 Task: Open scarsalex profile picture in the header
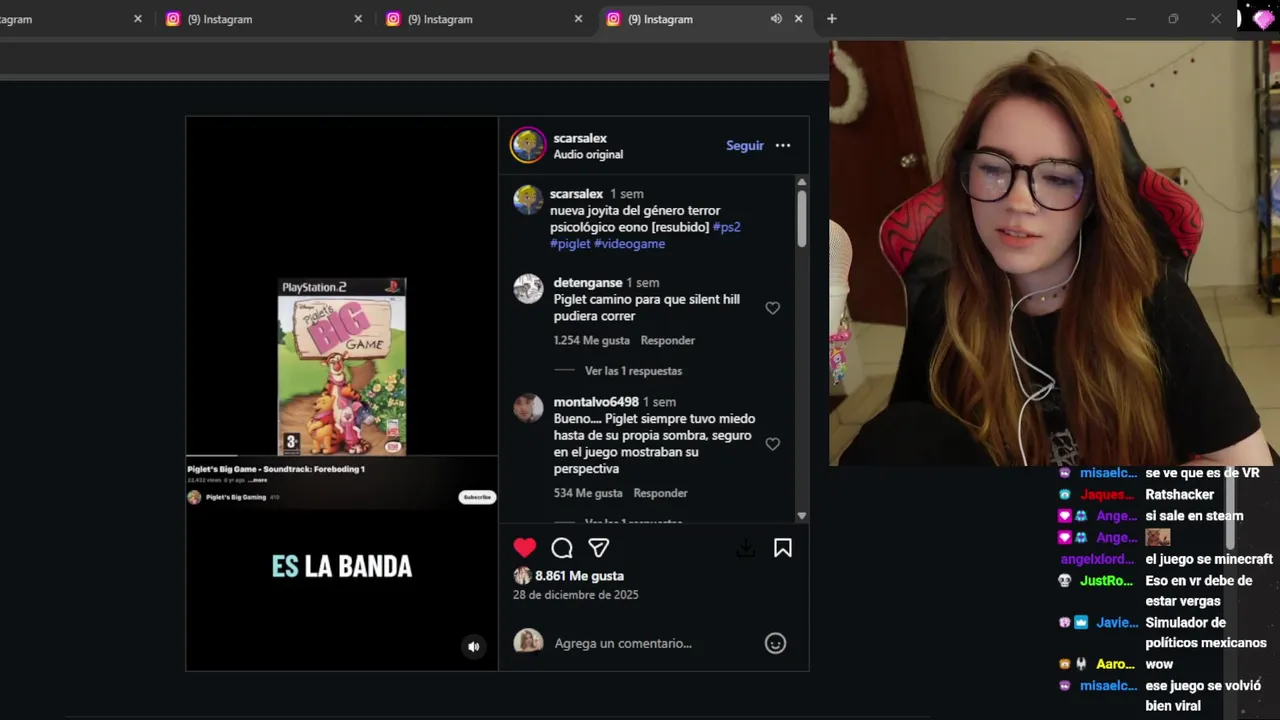click(528, 145)
